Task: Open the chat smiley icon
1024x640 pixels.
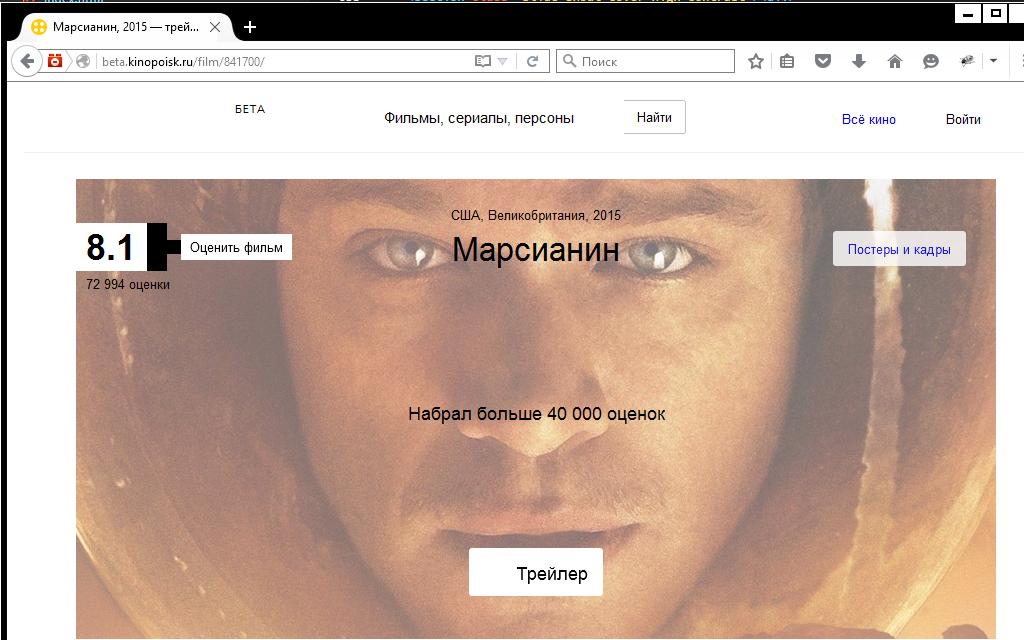Action: click(x=931, y=61)
